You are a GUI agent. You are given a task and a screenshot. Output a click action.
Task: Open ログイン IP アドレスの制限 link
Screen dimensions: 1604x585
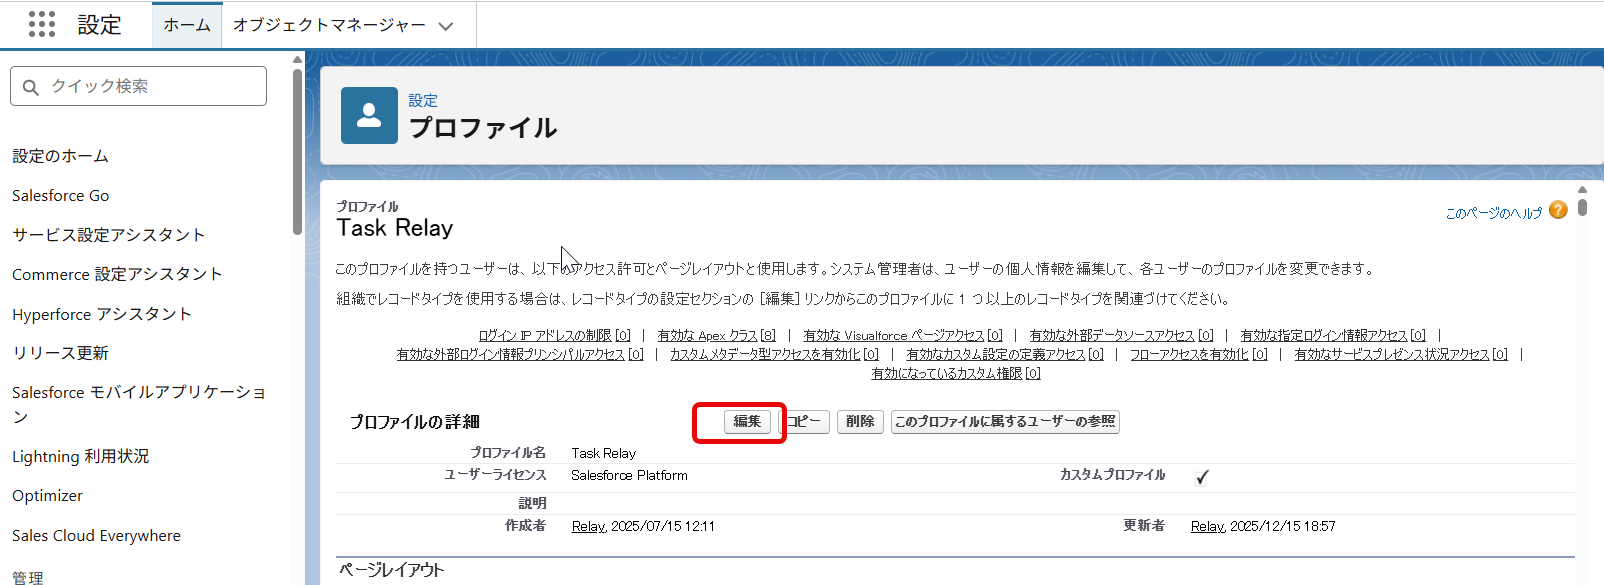(555, 335)
